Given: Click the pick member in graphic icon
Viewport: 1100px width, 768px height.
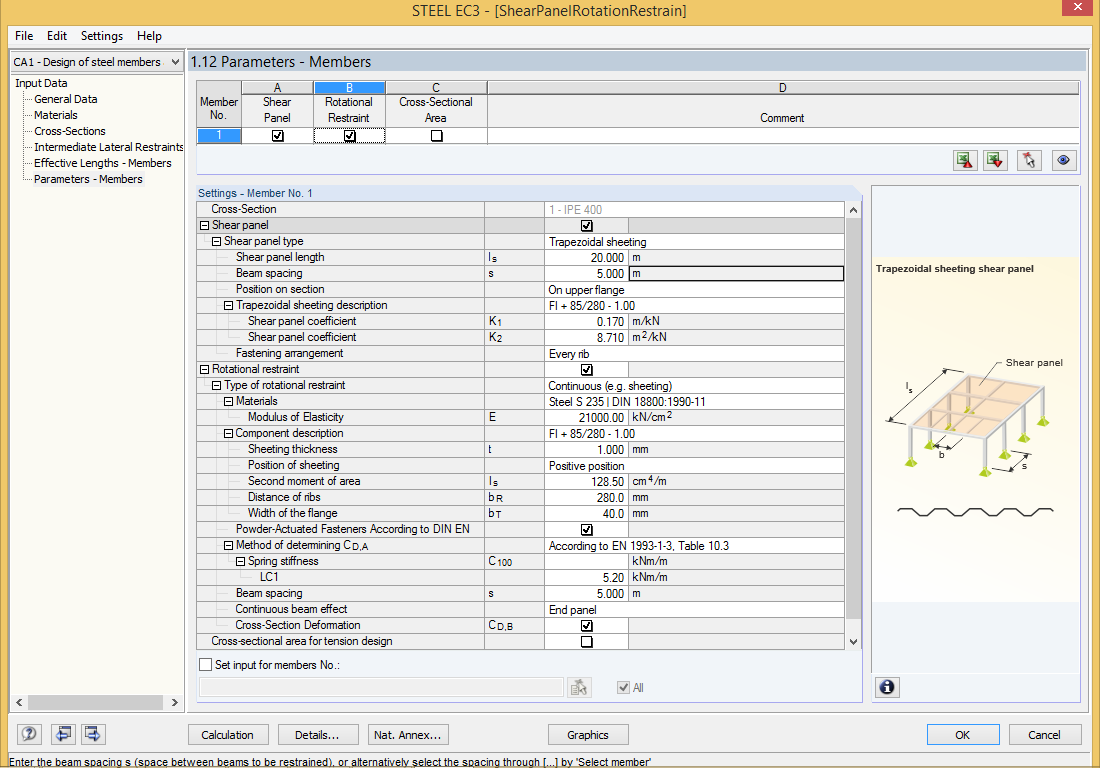Looking at the screenshot, I should pos(1030,160).
